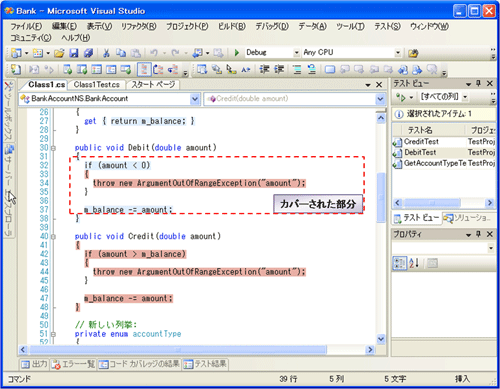Screen dimensions: 500x389
Task: Close the Properties panel
Action: [489, 234]
